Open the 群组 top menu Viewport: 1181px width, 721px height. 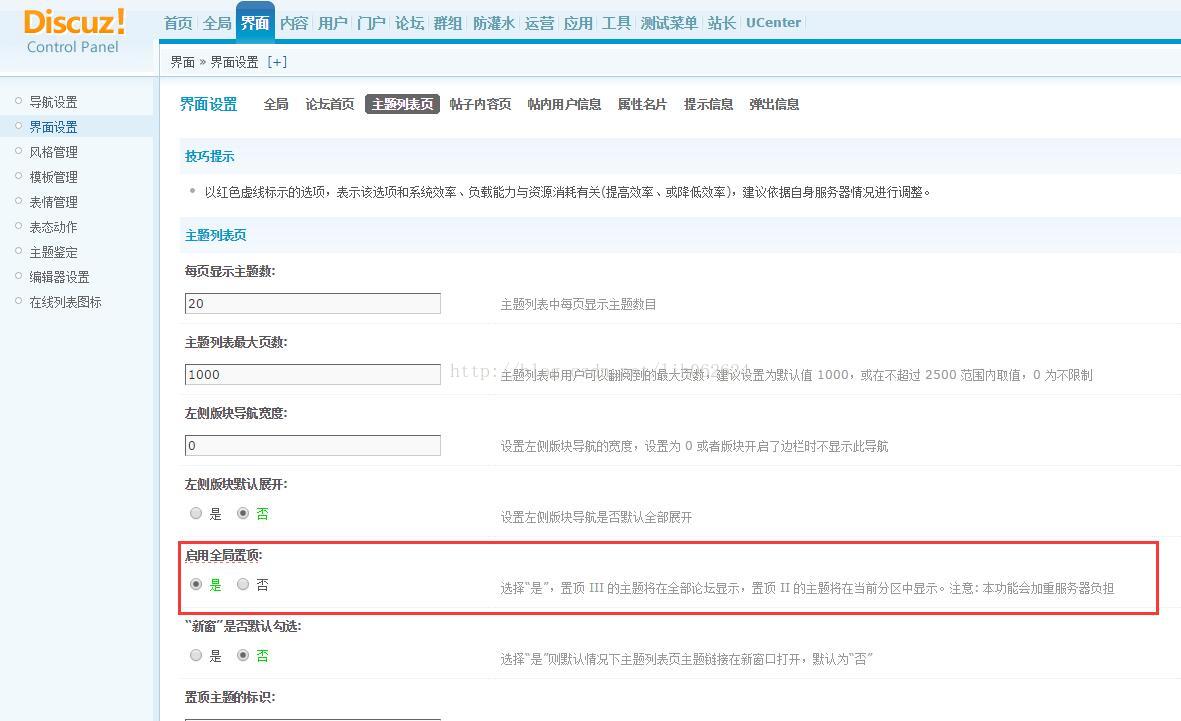point(448,23)
